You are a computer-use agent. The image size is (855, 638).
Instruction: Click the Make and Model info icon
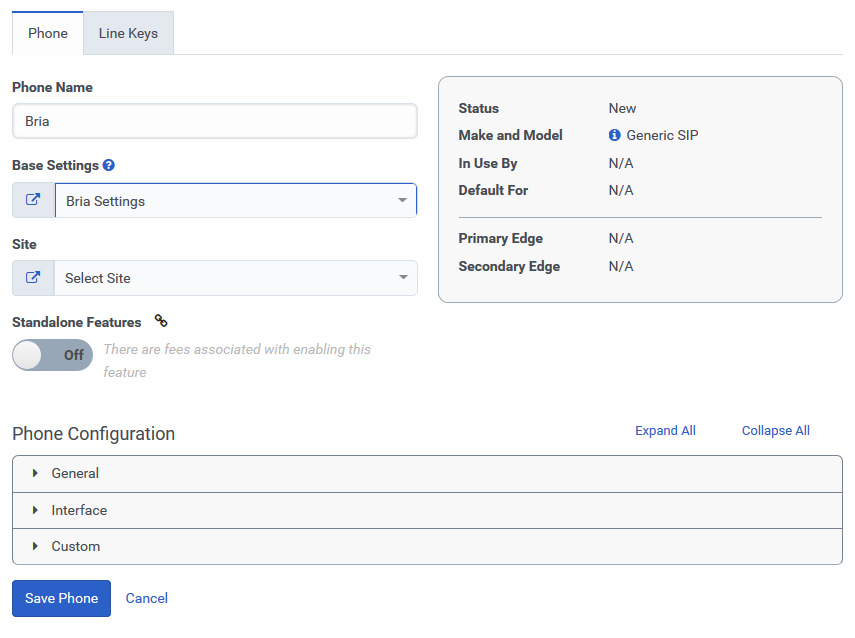coord(615,135)
